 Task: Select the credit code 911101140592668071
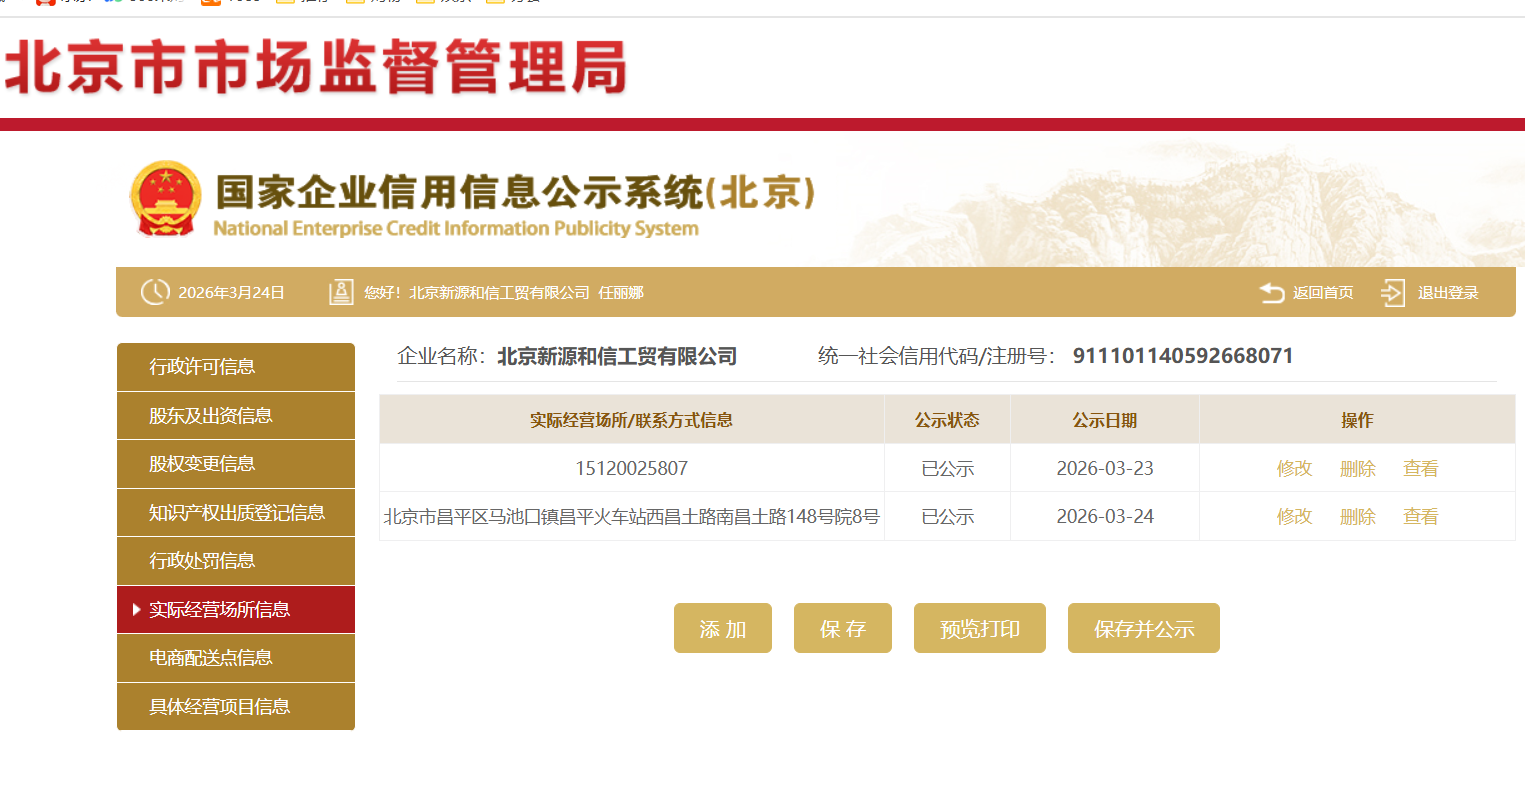coord(1183,356)
